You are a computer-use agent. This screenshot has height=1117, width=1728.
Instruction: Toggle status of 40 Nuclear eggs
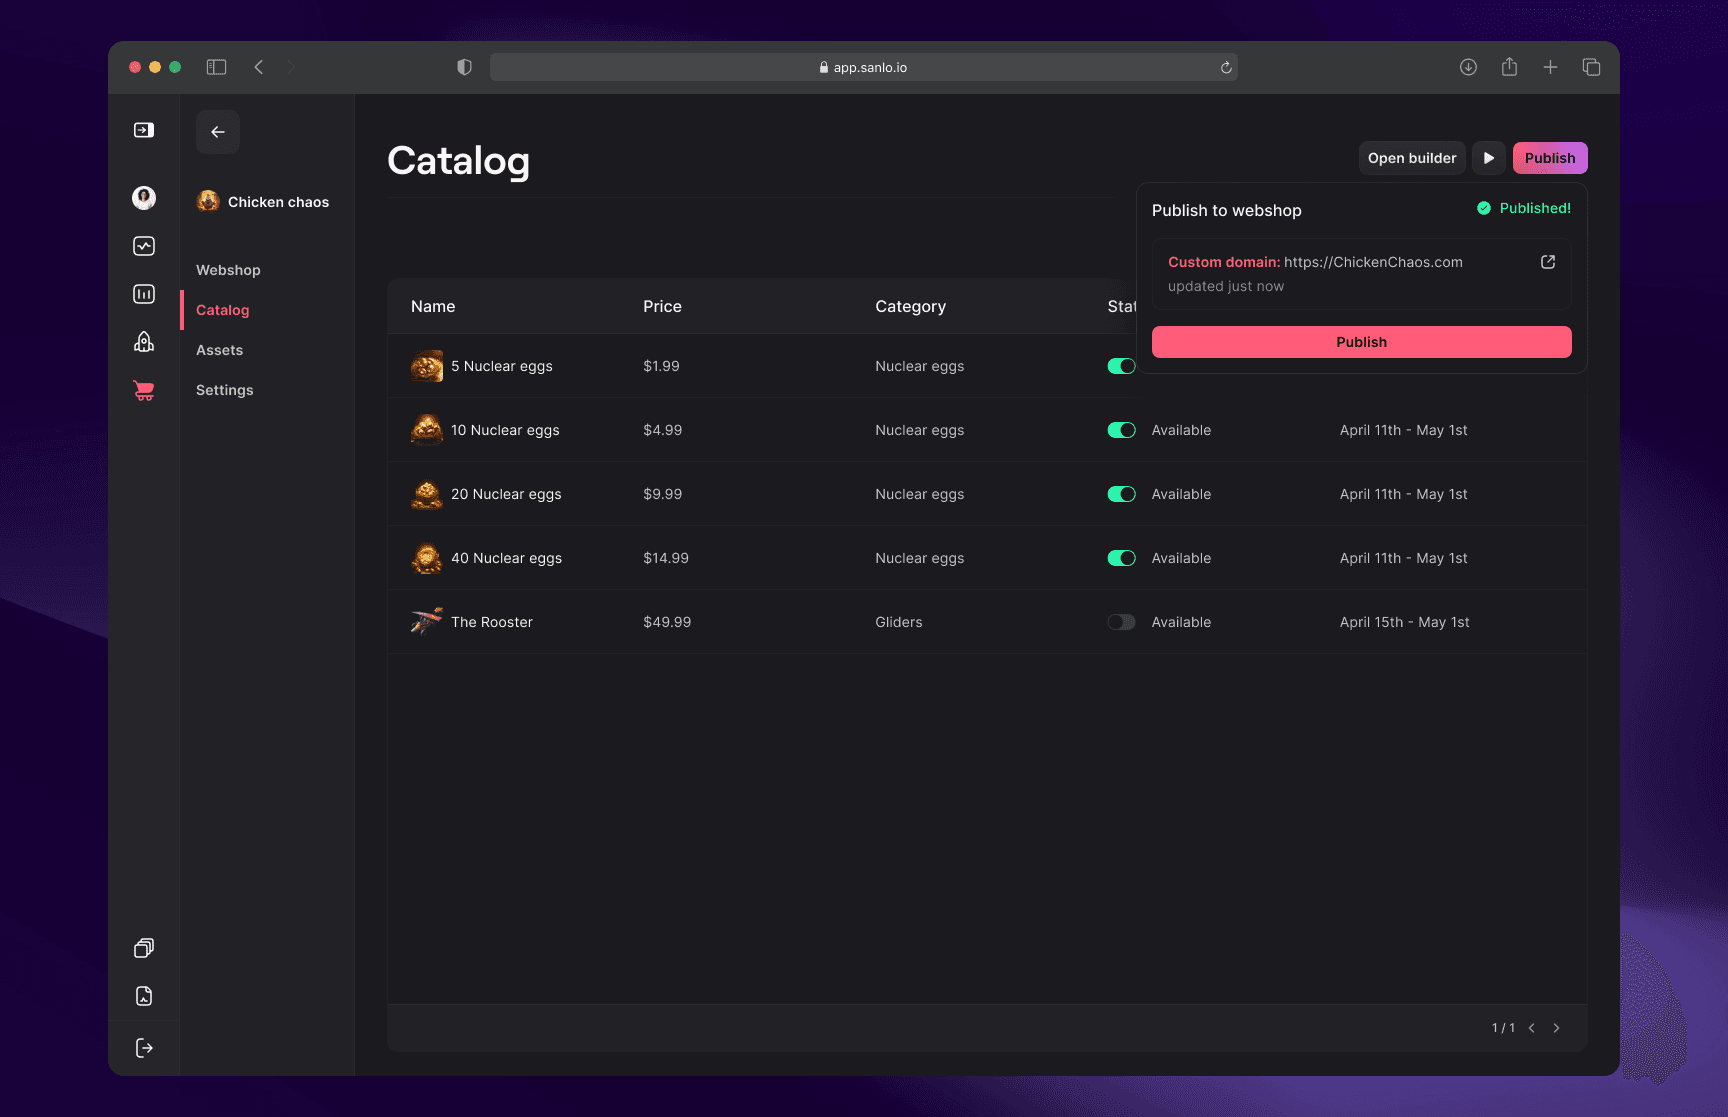pyautogui.click(x=1121, y=558)
